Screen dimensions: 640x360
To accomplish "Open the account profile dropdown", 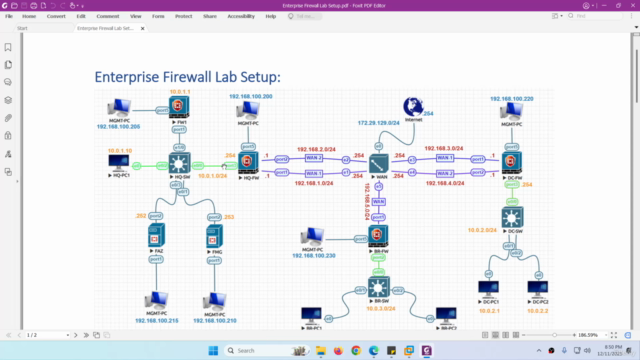I will pos(588,6).
